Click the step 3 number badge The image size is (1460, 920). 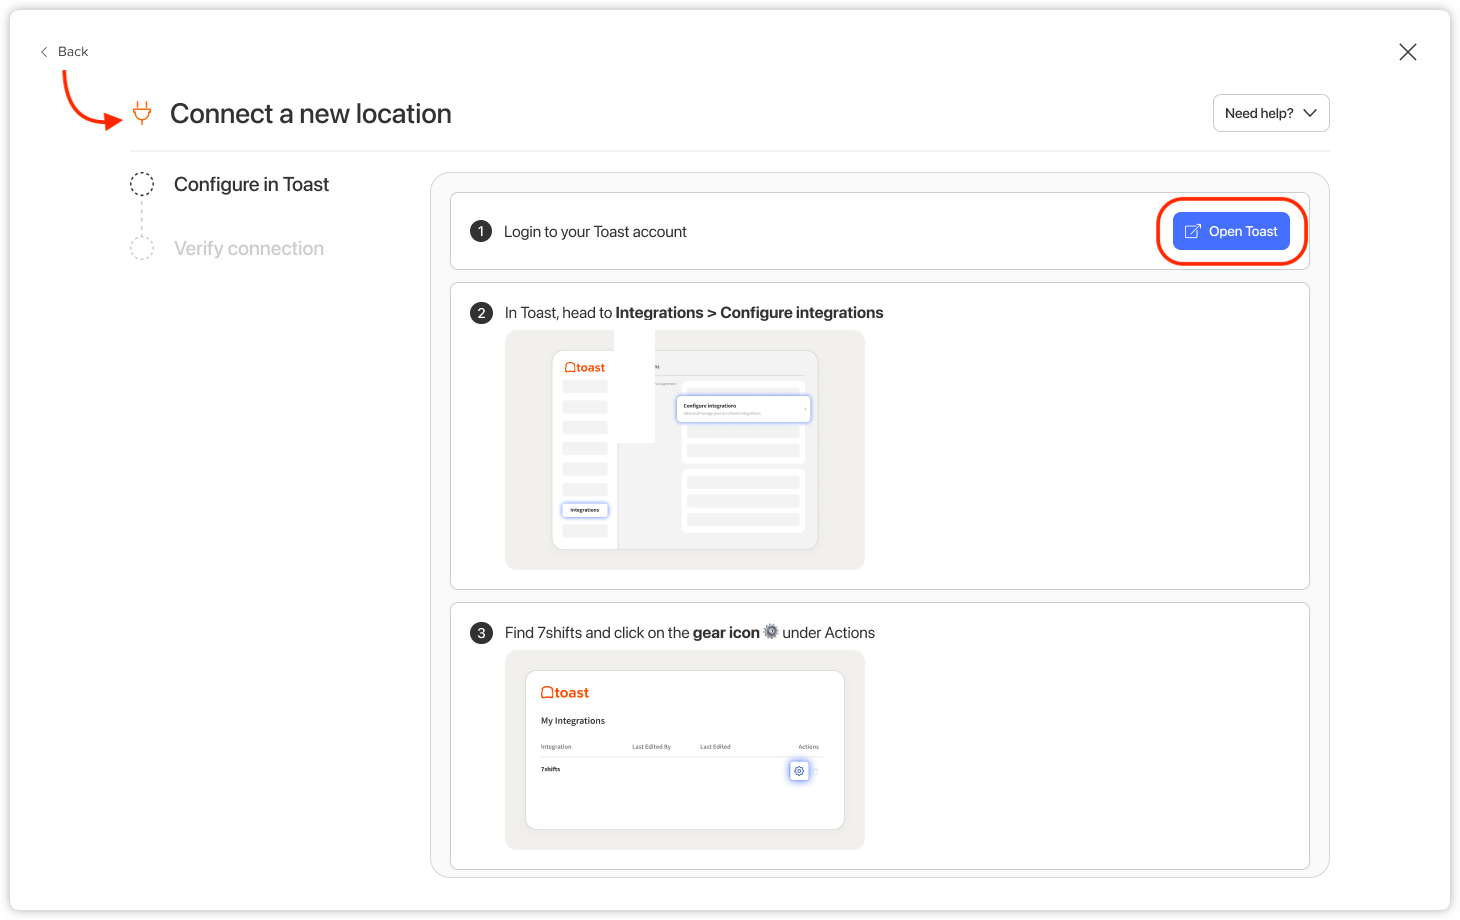click(x=481, y=633)
